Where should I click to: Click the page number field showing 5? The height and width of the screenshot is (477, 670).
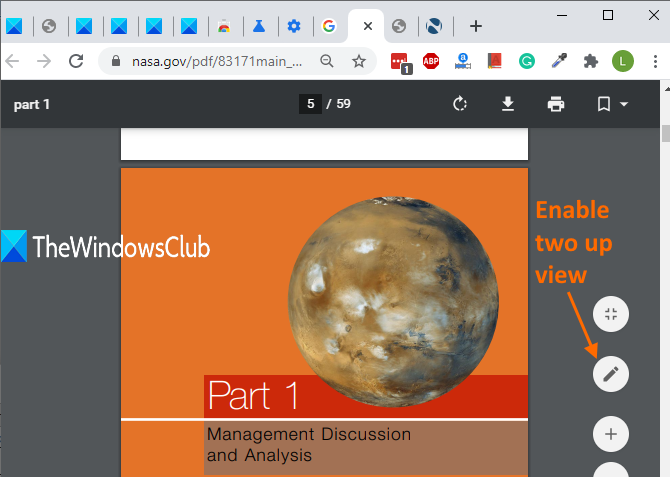[311, 104]
